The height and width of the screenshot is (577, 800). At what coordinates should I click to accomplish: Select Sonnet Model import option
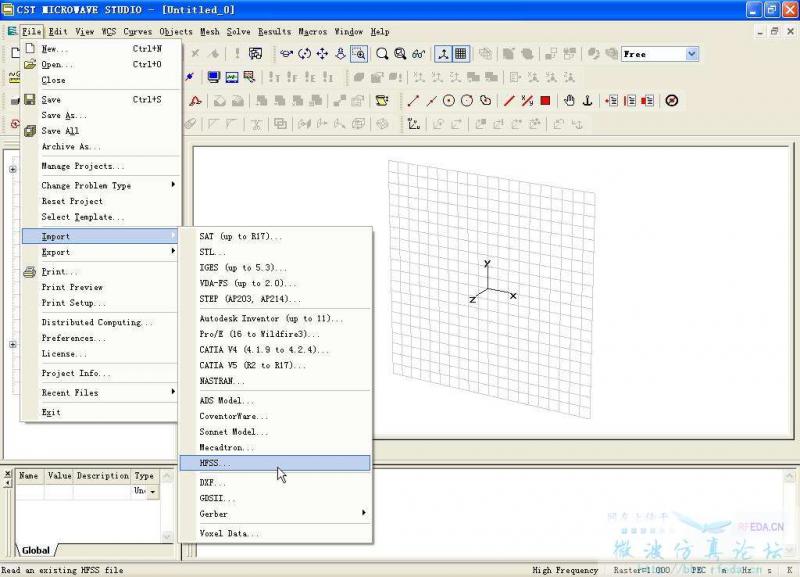pyautogui.click(x=276, y=432)
